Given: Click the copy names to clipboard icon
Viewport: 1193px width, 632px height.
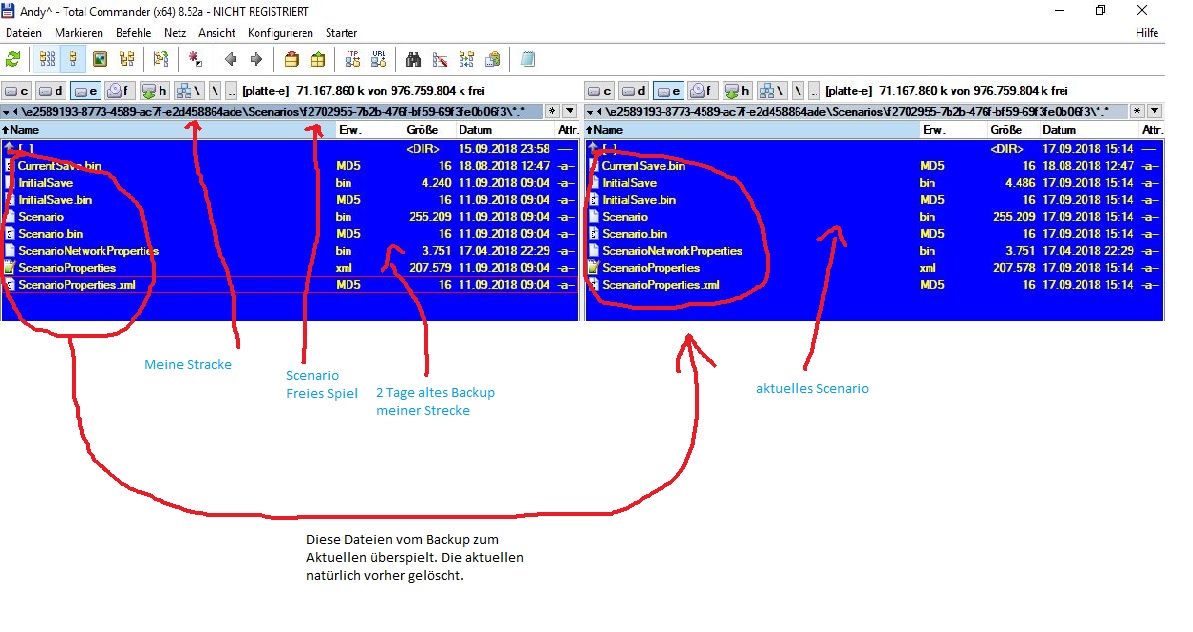Looking at the screenshot, I should pos(493,59).
